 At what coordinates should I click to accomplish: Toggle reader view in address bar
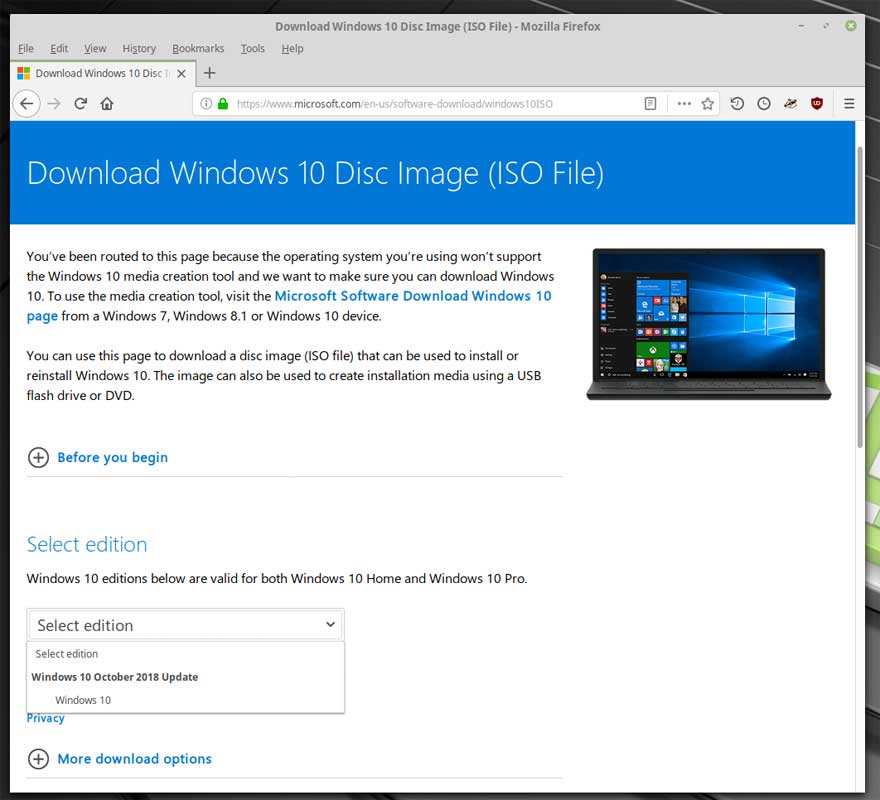click(x=650, y=103)
